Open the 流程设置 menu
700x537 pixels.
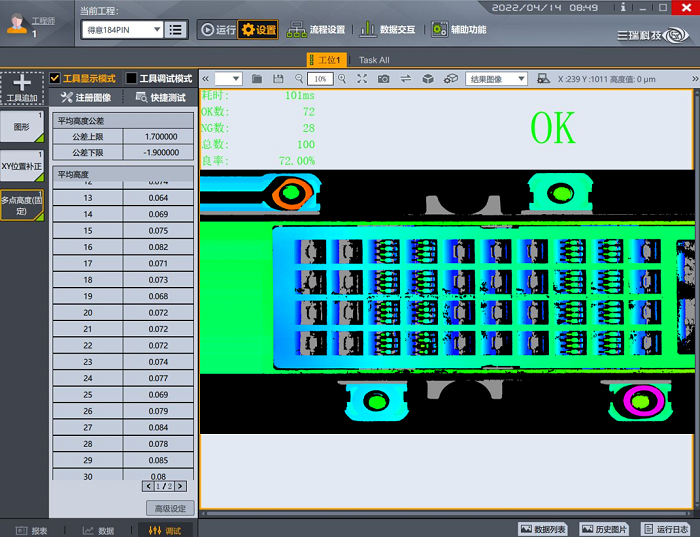(316, 29)
